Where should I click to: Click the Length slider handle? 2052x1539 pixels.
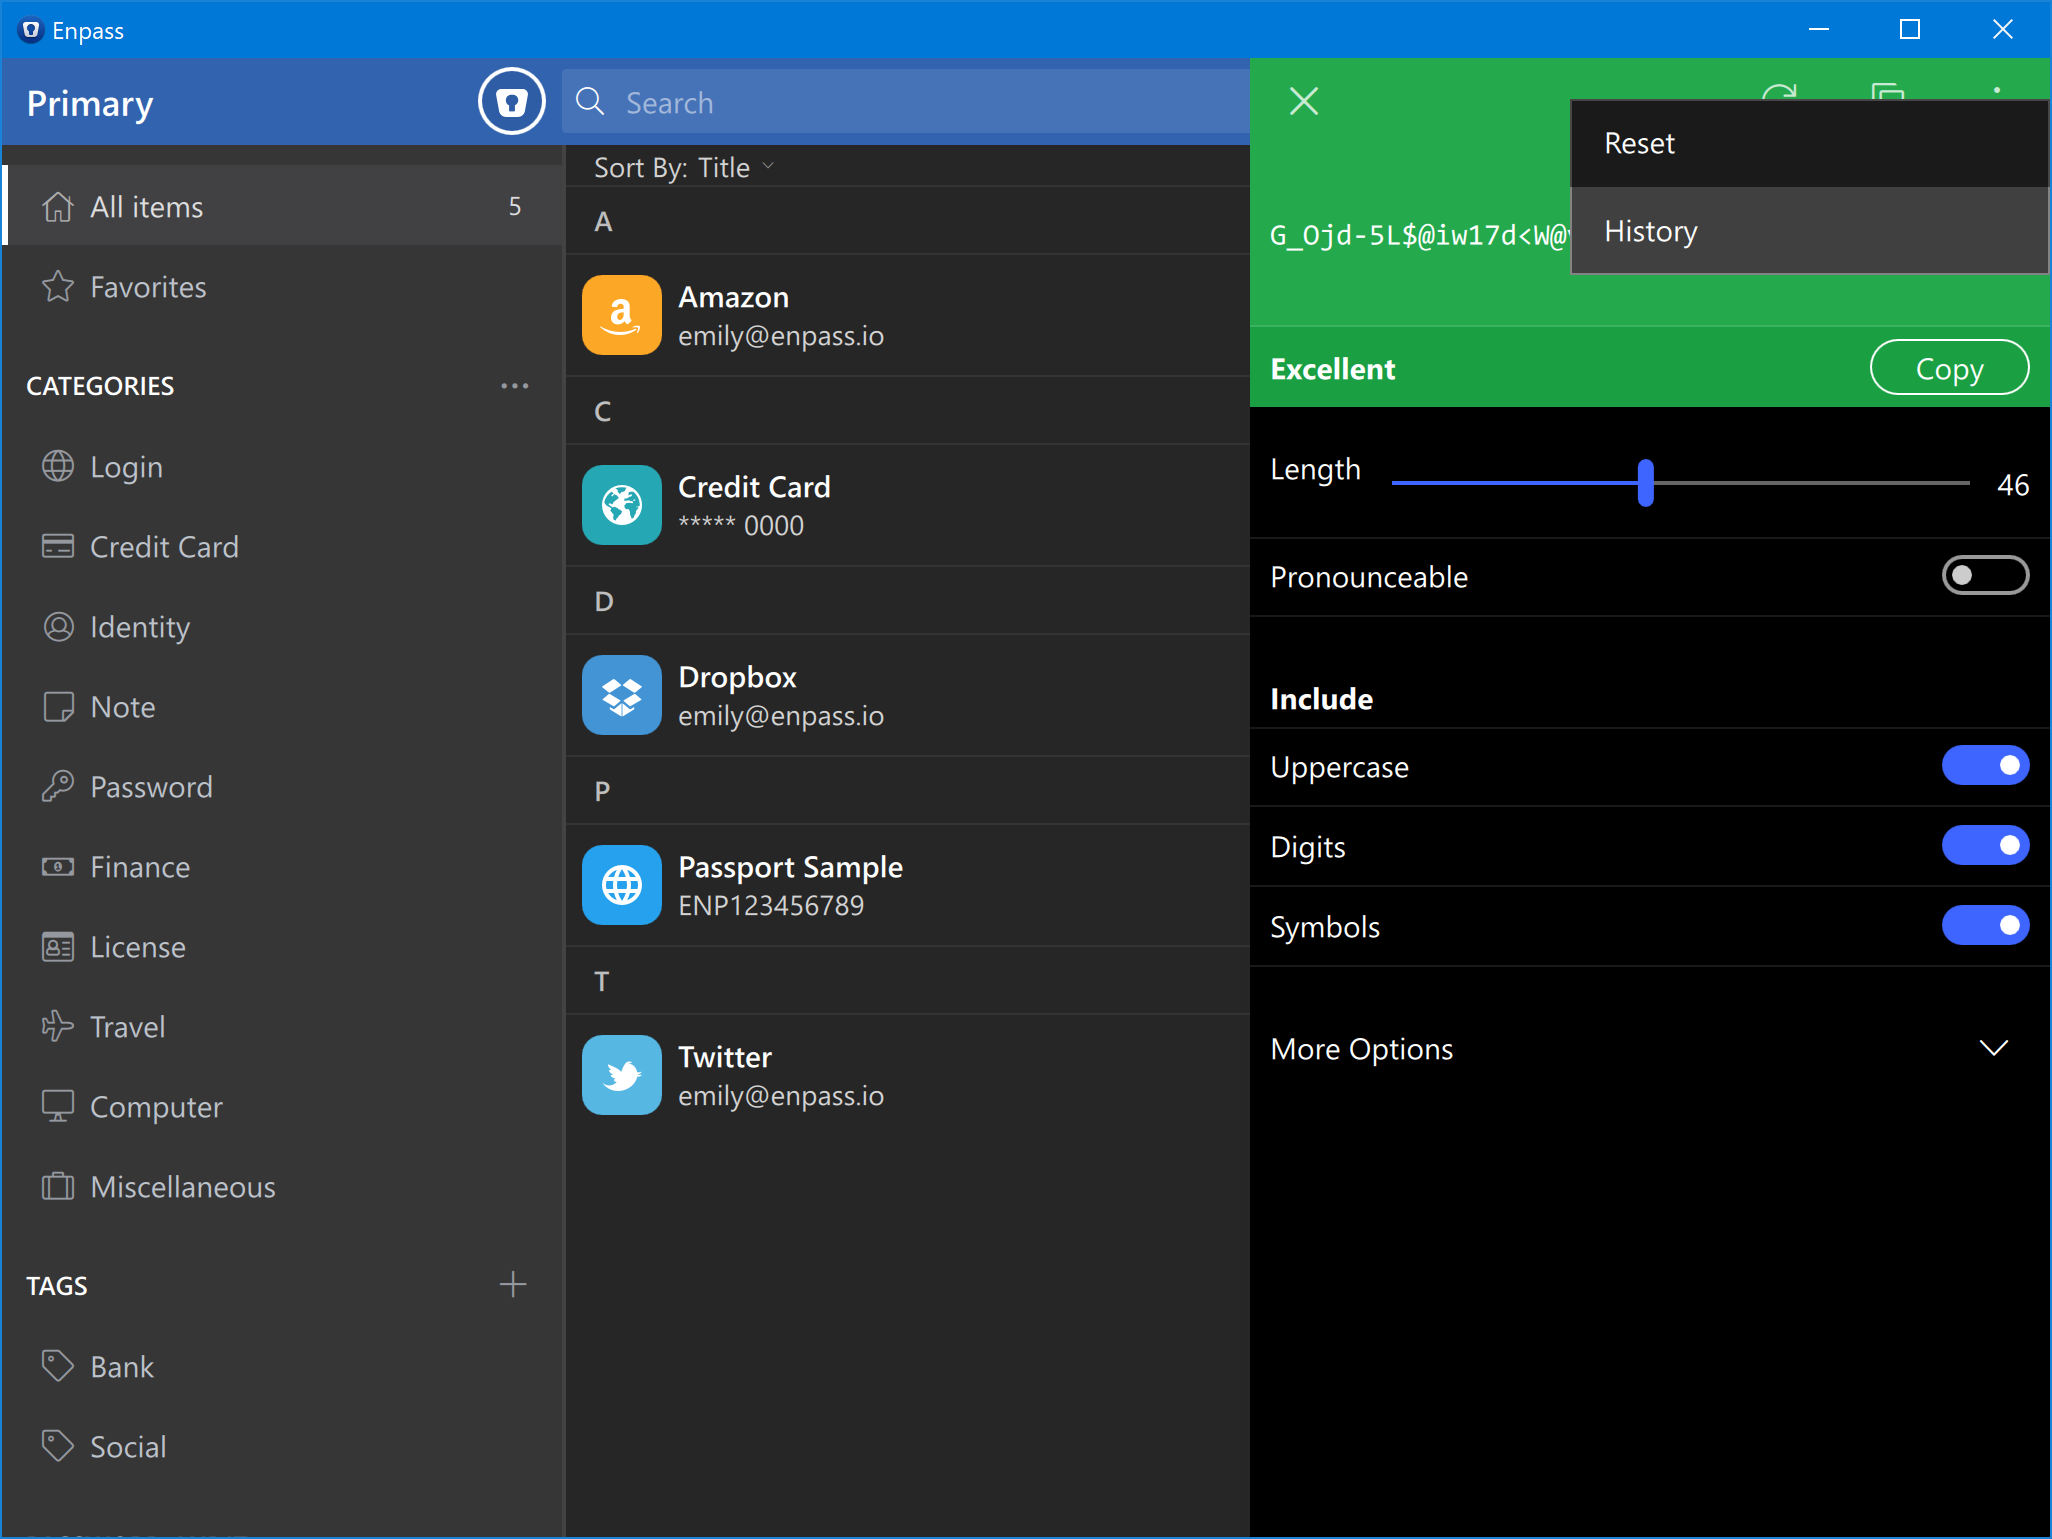(x=1646, y=482)
